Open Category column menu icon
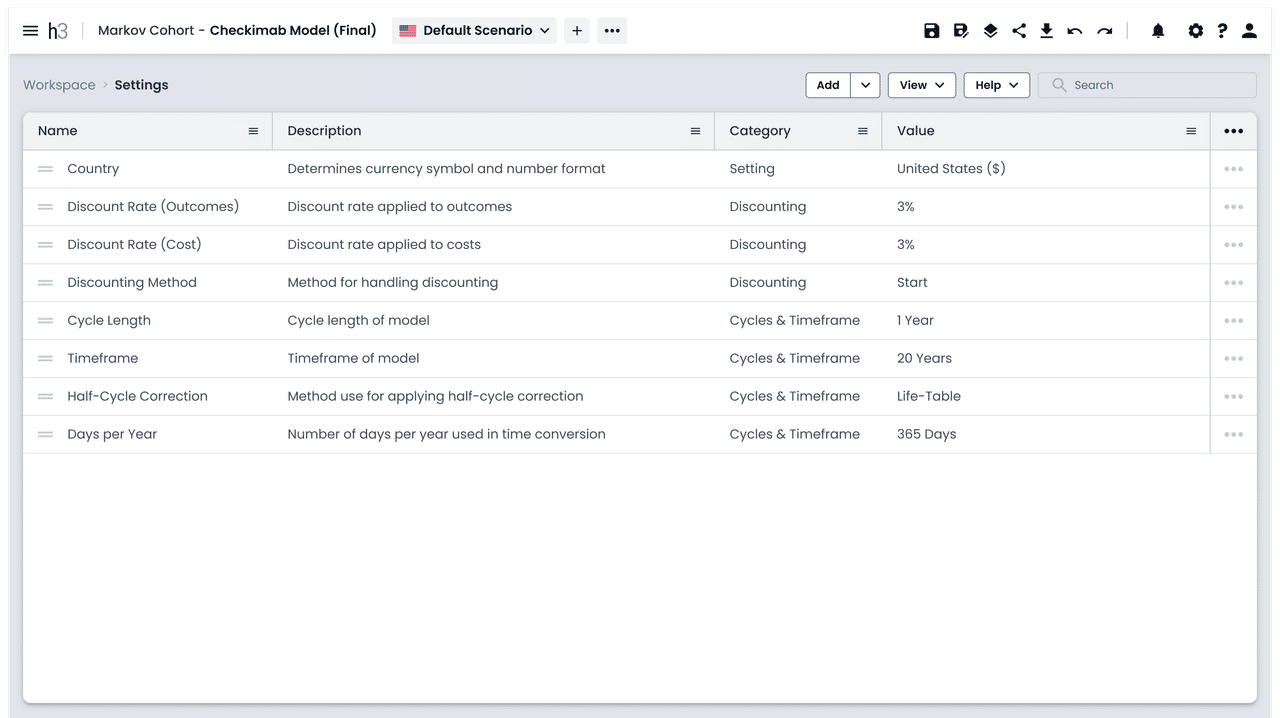 (x=863, y=131)
